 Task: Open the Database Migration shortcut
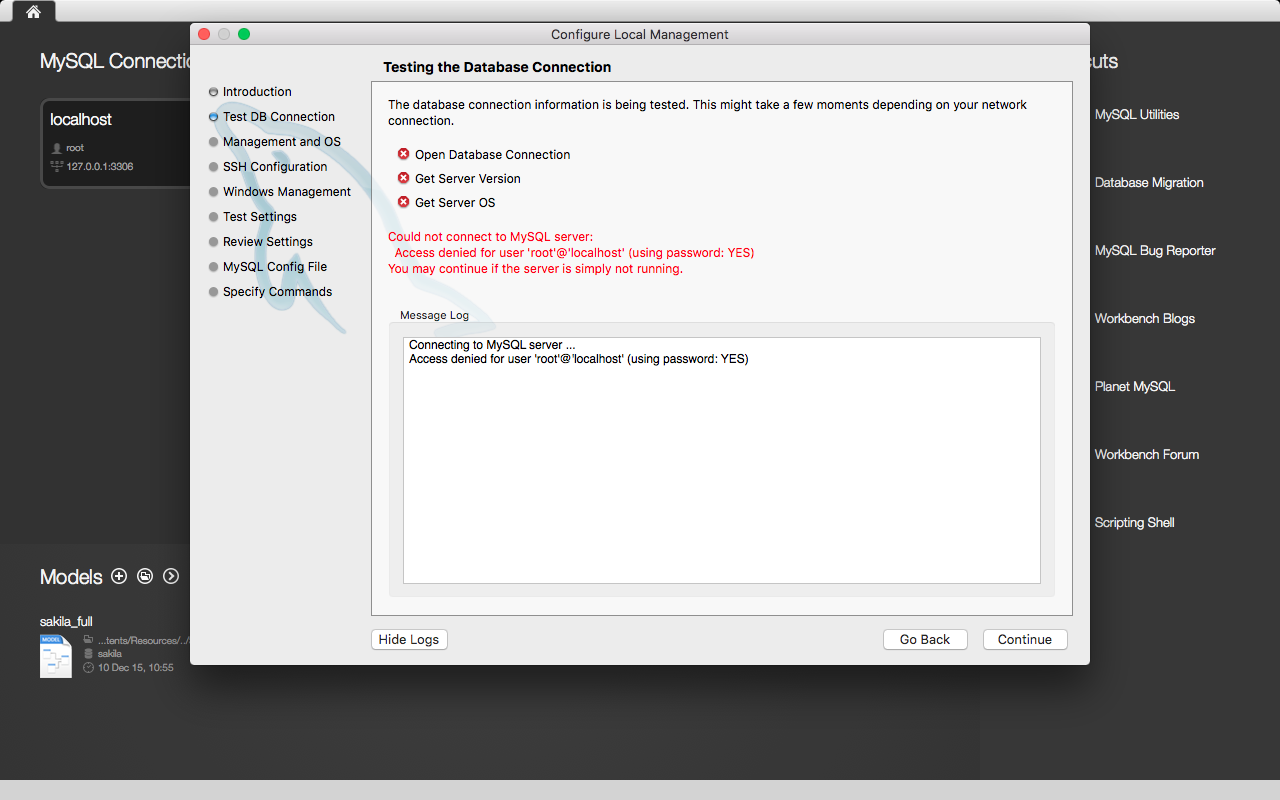pos(1149,183)
